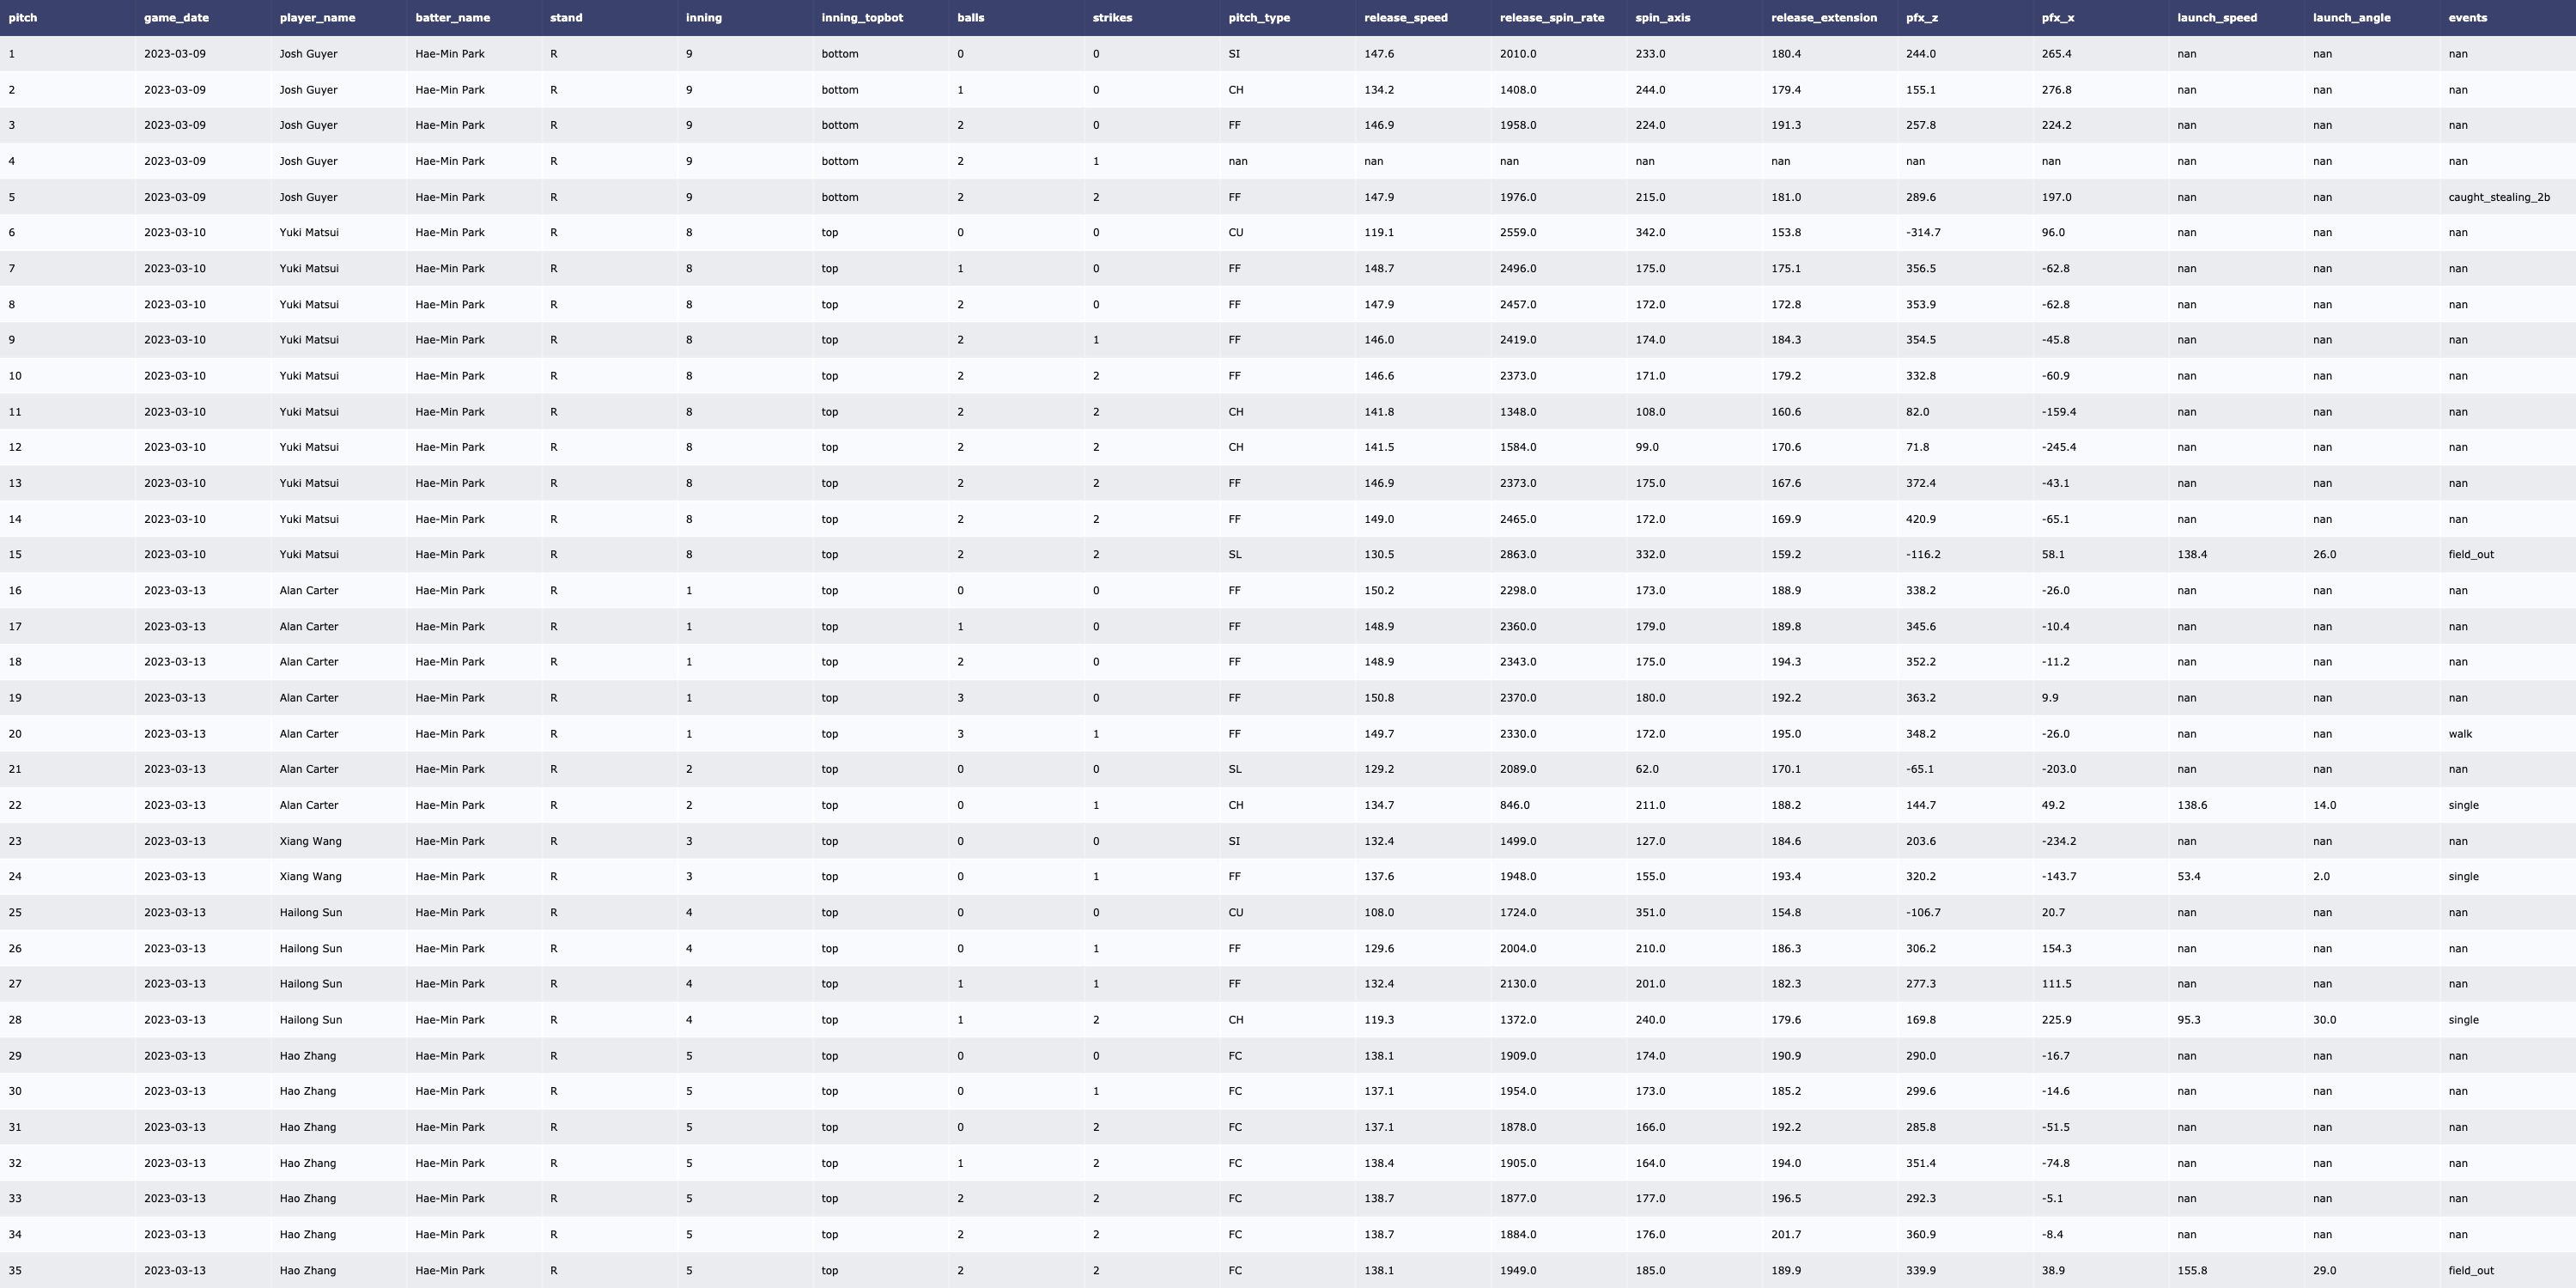Select the SI pitch_type in row 1

coord(1233,54)
